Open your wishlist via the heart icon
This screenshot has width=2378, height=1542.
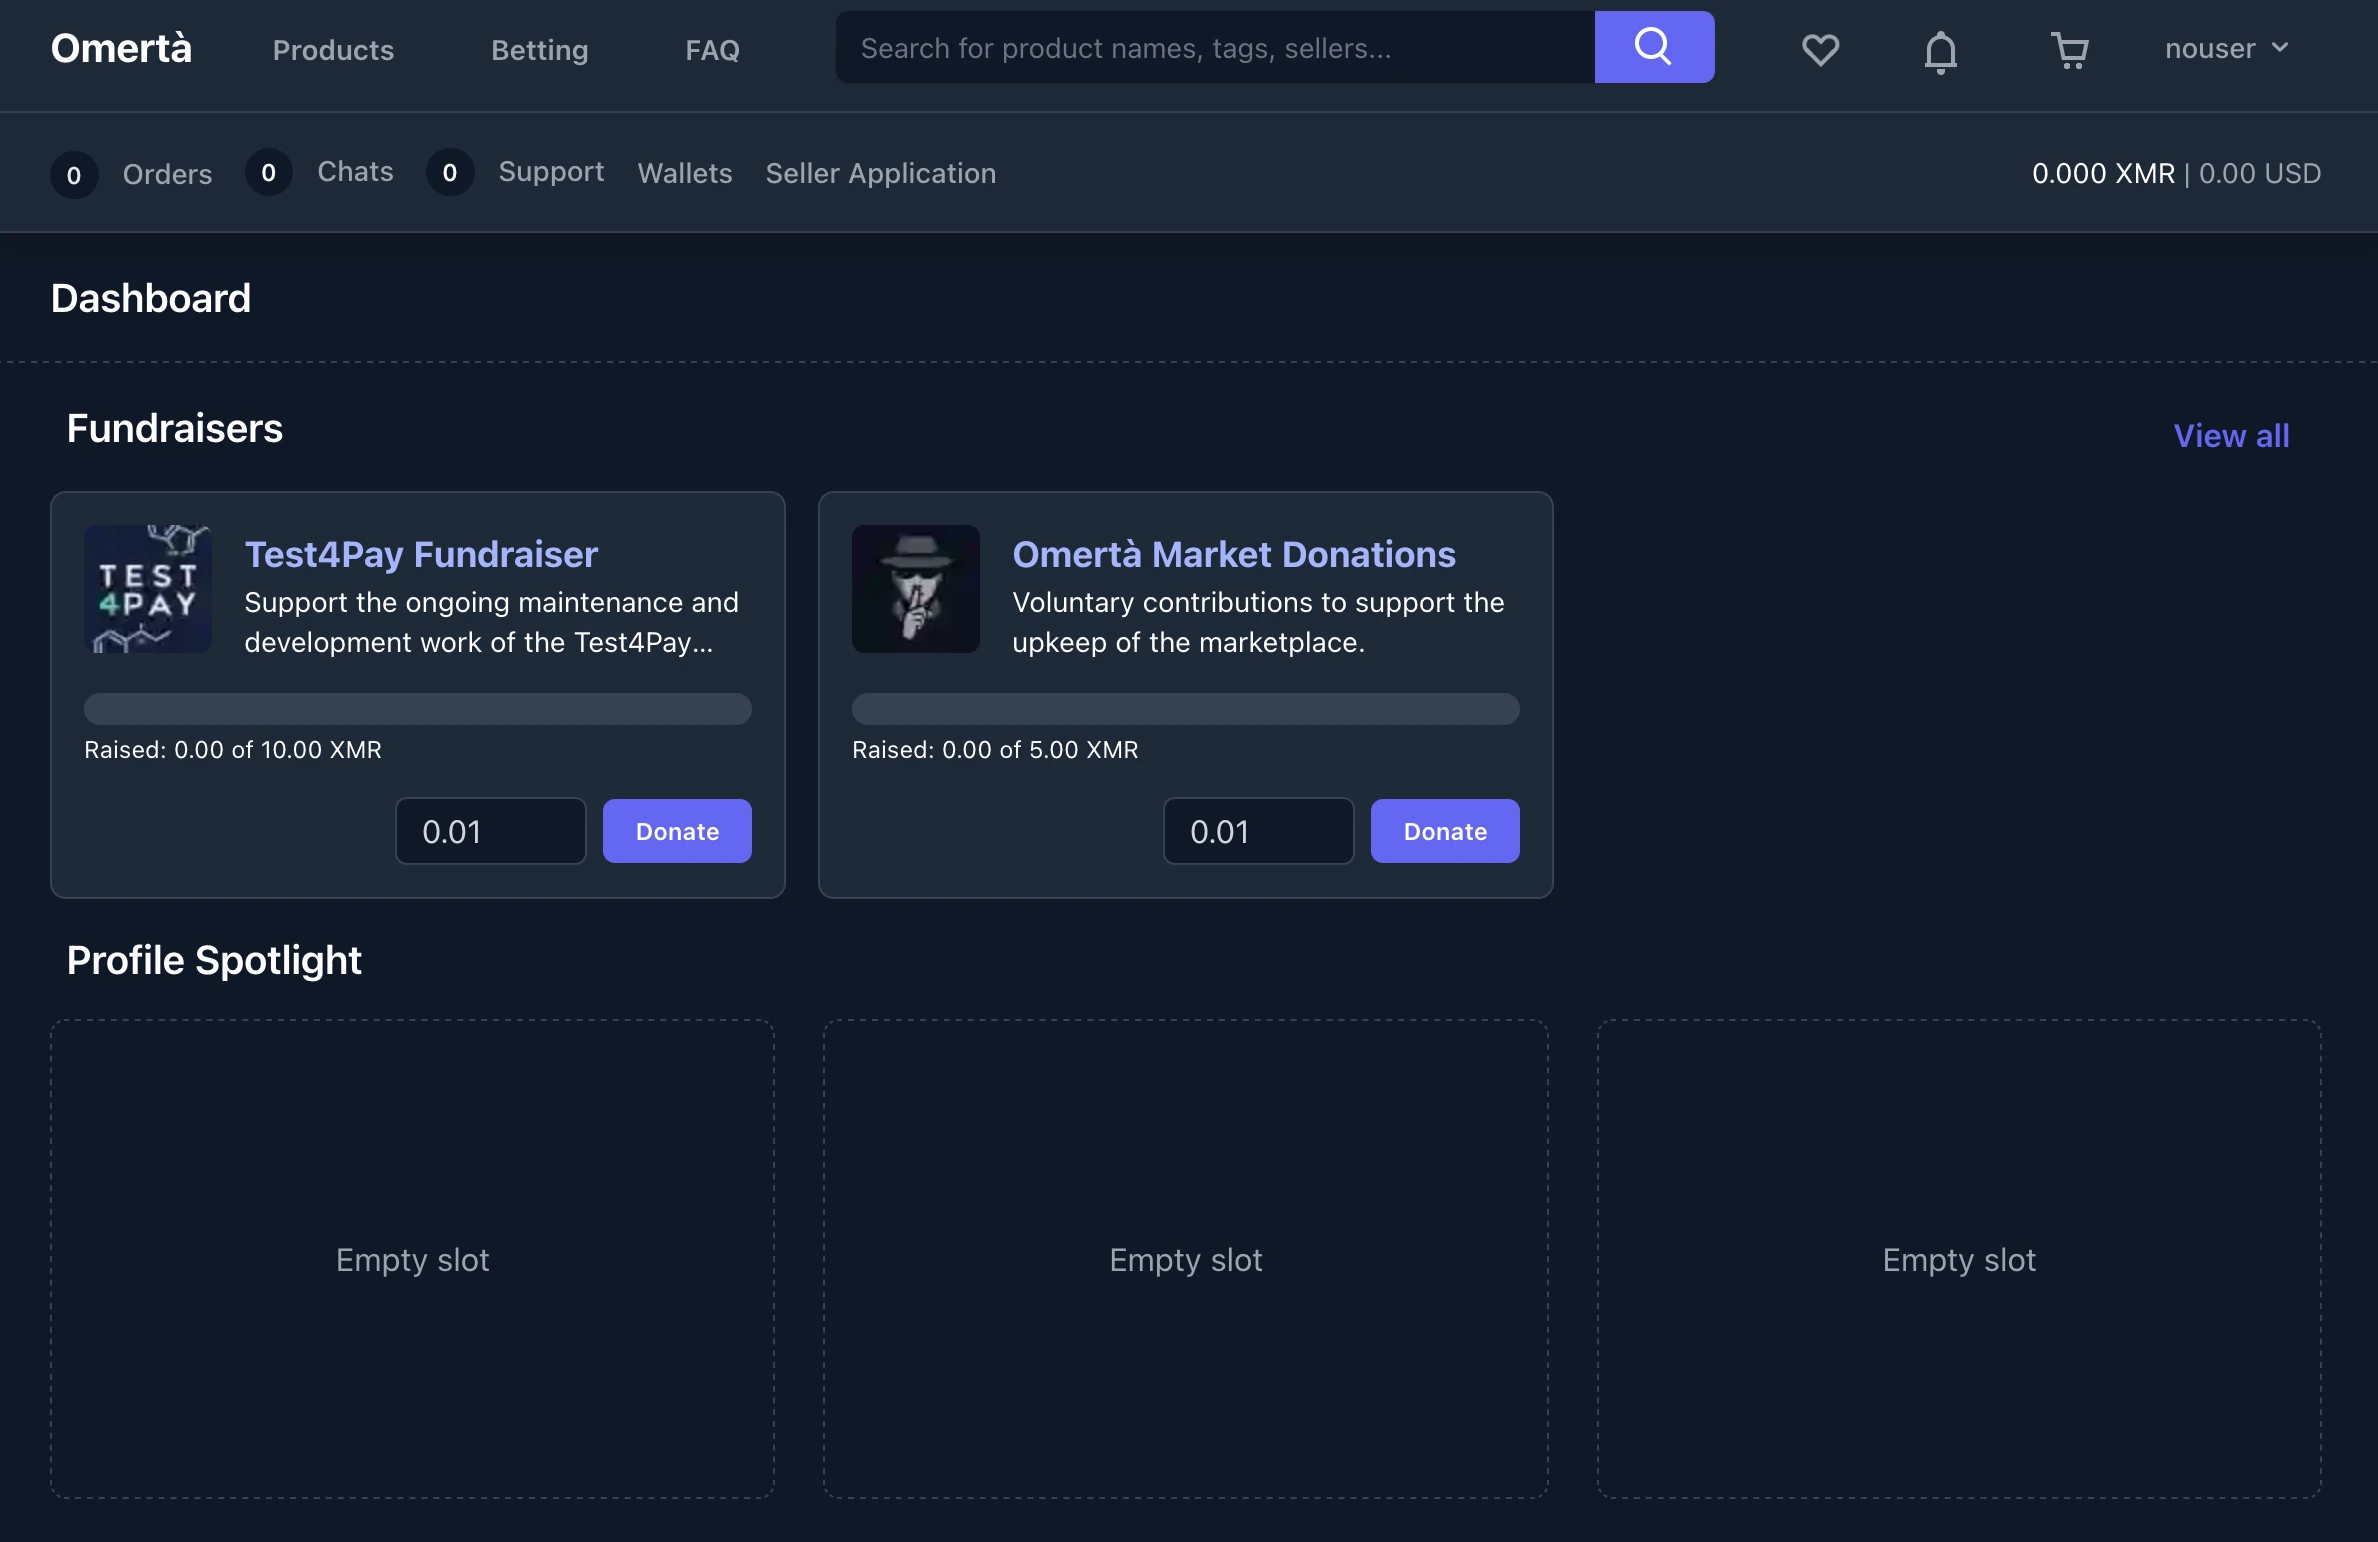point(1819,50)
